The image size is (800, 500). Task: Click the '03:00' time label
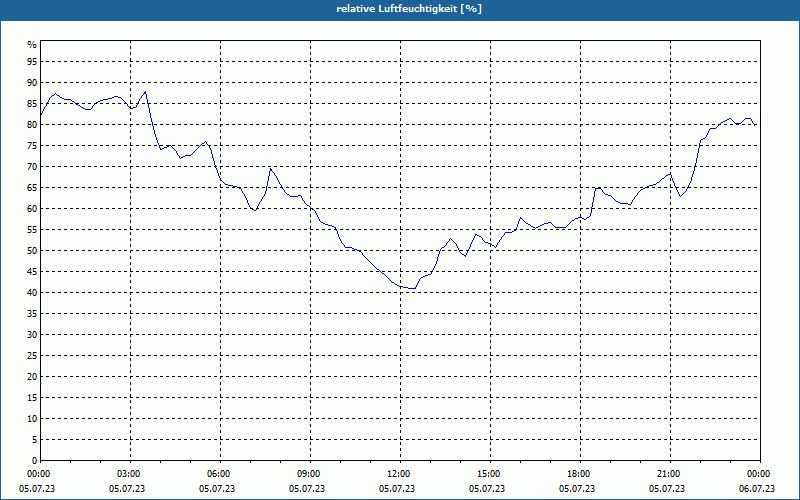click(131, 474)
